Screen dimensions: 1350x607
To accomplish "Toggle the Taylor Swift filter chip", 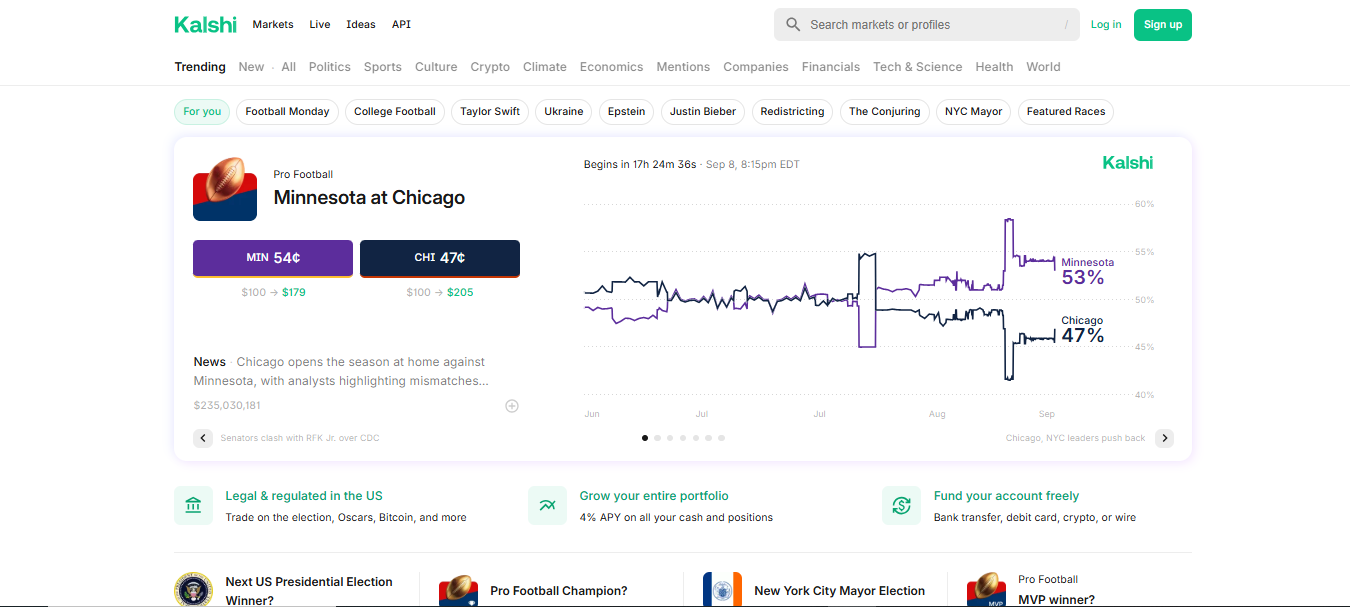I will 490,112.
